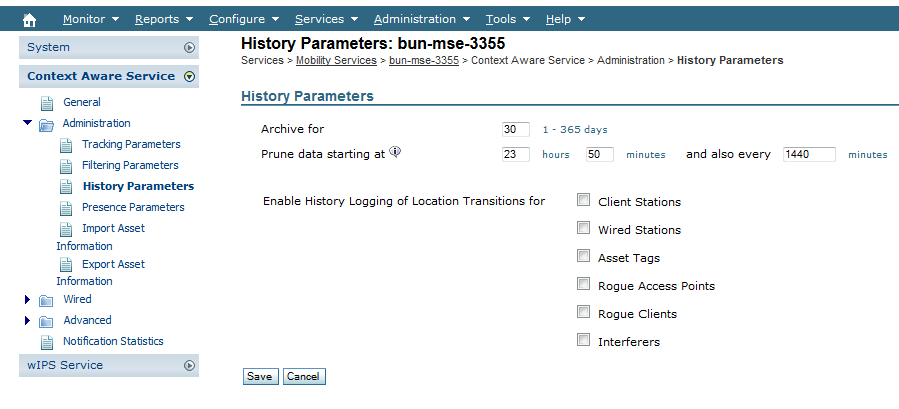This screenshot has height=409, width=899.
Task: Click the Home icon in navigation bar
Action: pos(29,19)
